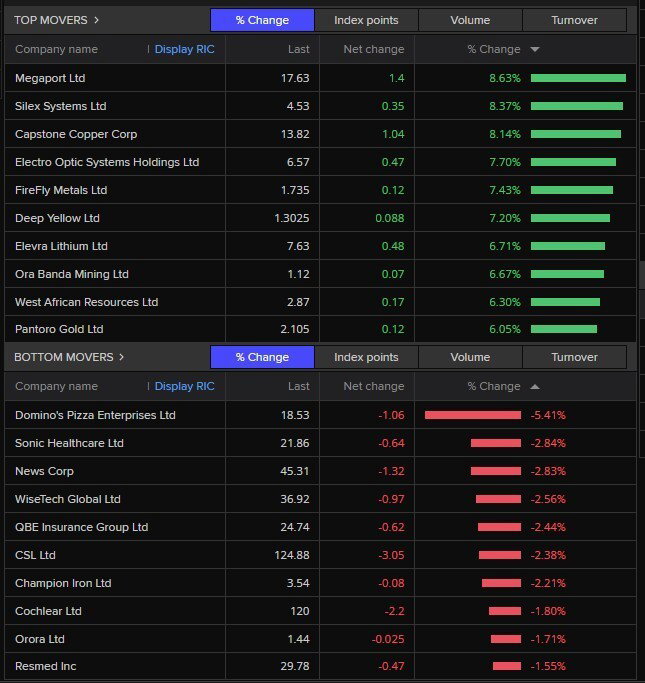Select Deep Yellow Ltd company
645x683 pixels.
[x=57, y=218]
